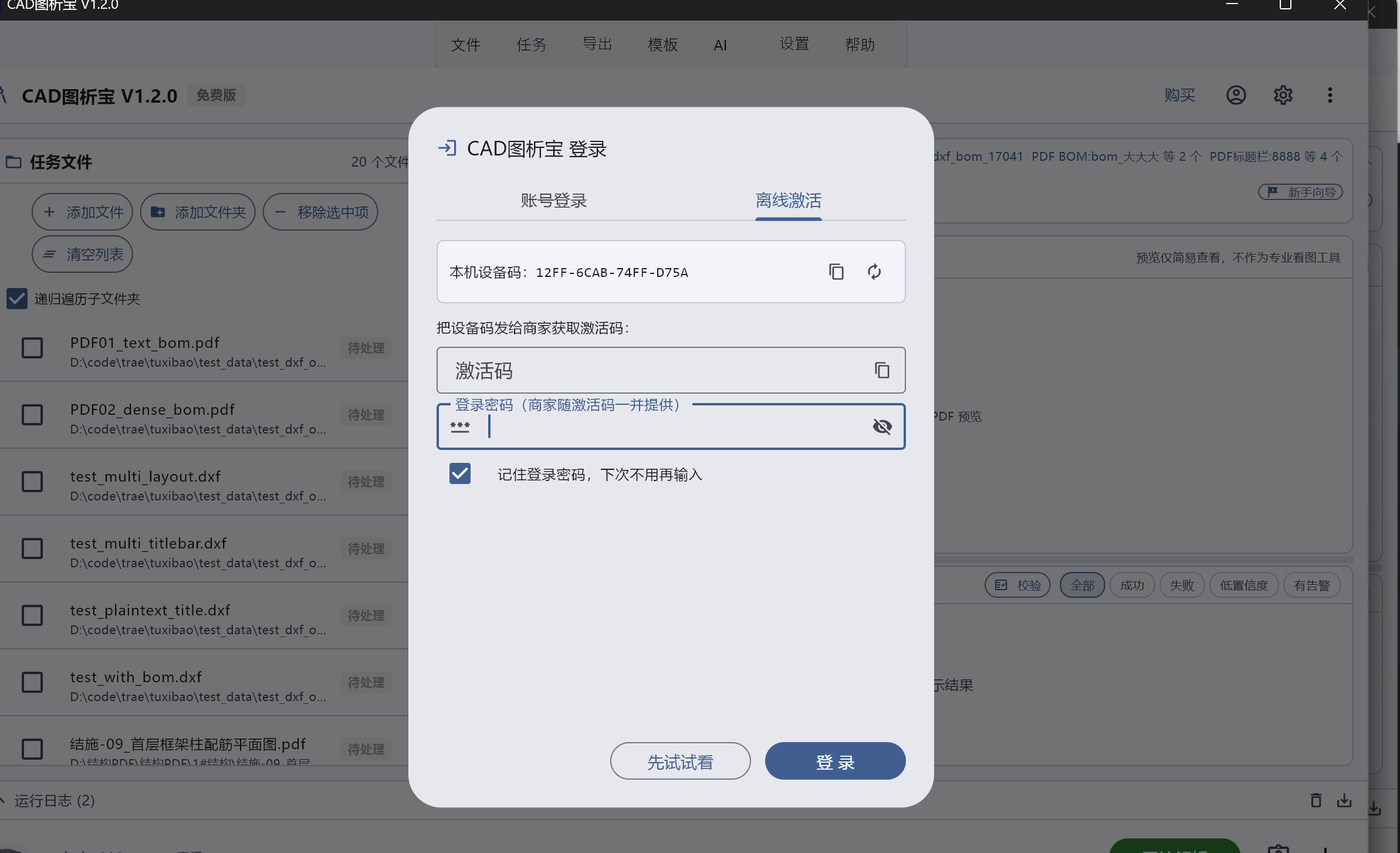This screenshot has width=1400, height=853.
Task: Open the 任务 menu
Action: (531, 45)
